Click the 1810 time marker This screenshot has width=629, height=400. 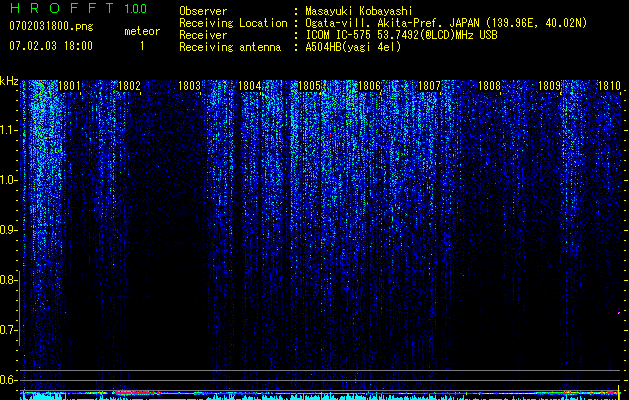pos(609,86)
